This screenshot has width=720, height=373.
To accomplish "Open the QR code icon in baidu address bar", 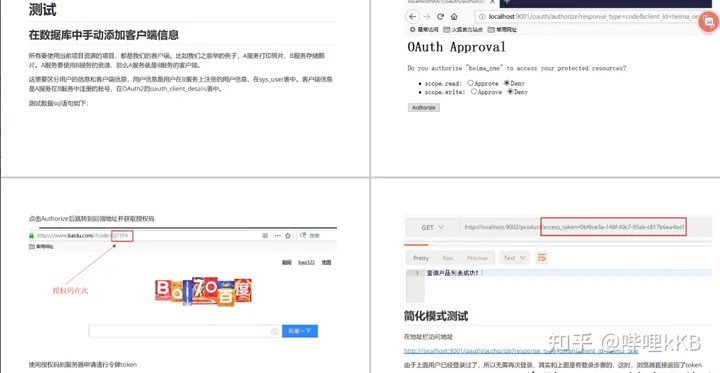I will pos(265,236).
